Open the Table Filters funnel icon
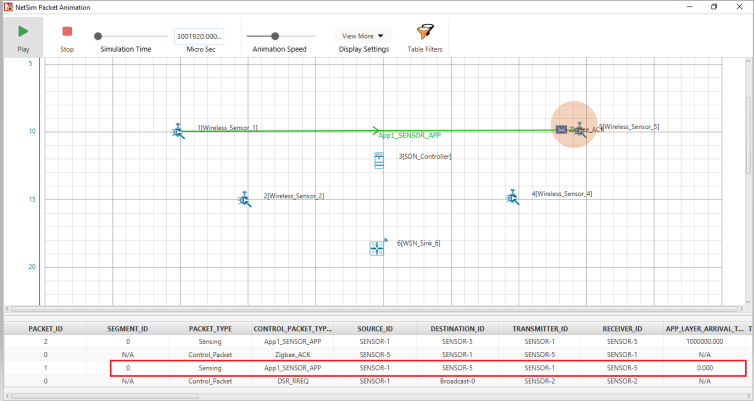Viewport: 754px width, 401px height. coord(425,31)
